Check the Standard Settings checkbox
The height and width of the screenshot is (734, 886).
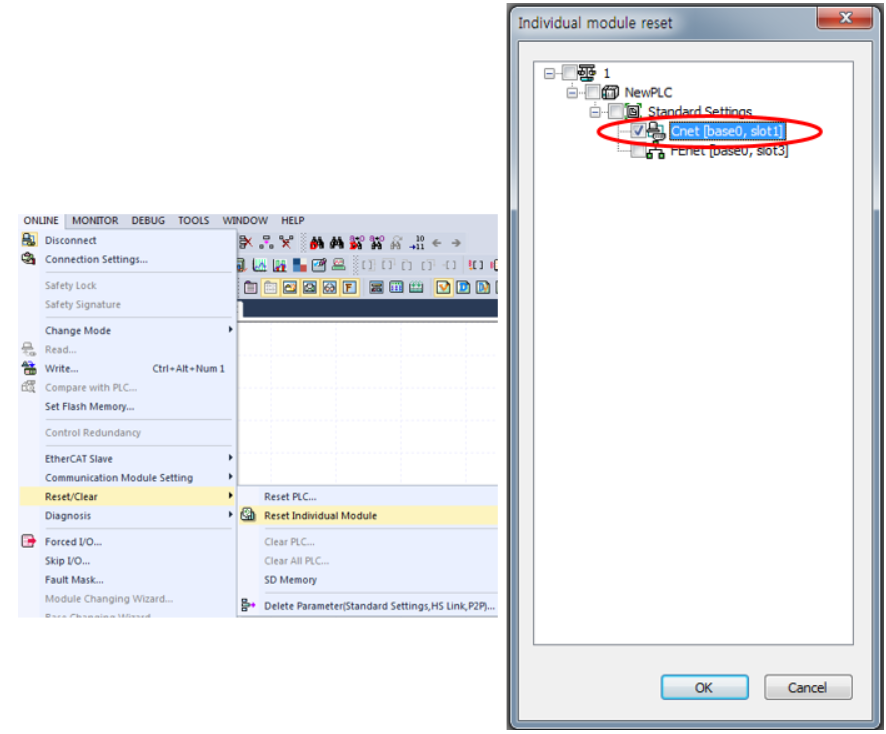tap(615, 111)
